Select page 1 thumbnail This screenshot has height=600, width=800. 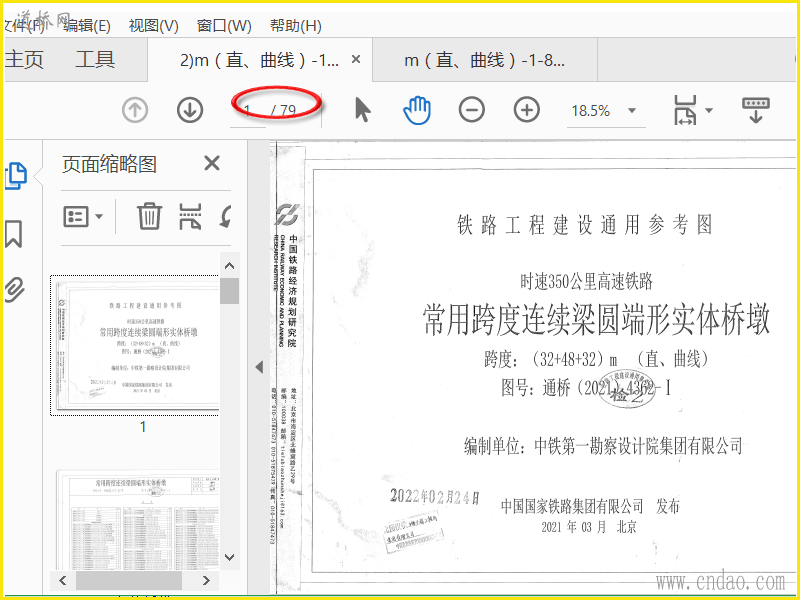coord(136,345)
